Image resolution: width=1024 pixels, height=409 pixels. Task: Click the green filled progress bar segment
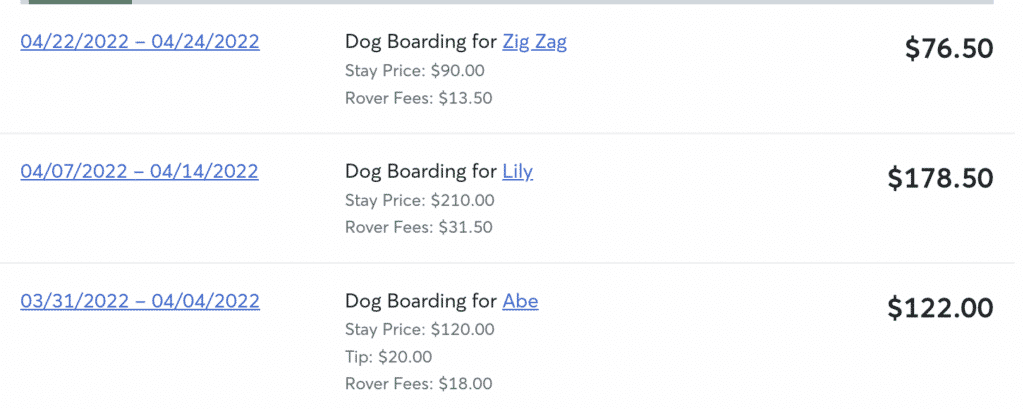80,2
